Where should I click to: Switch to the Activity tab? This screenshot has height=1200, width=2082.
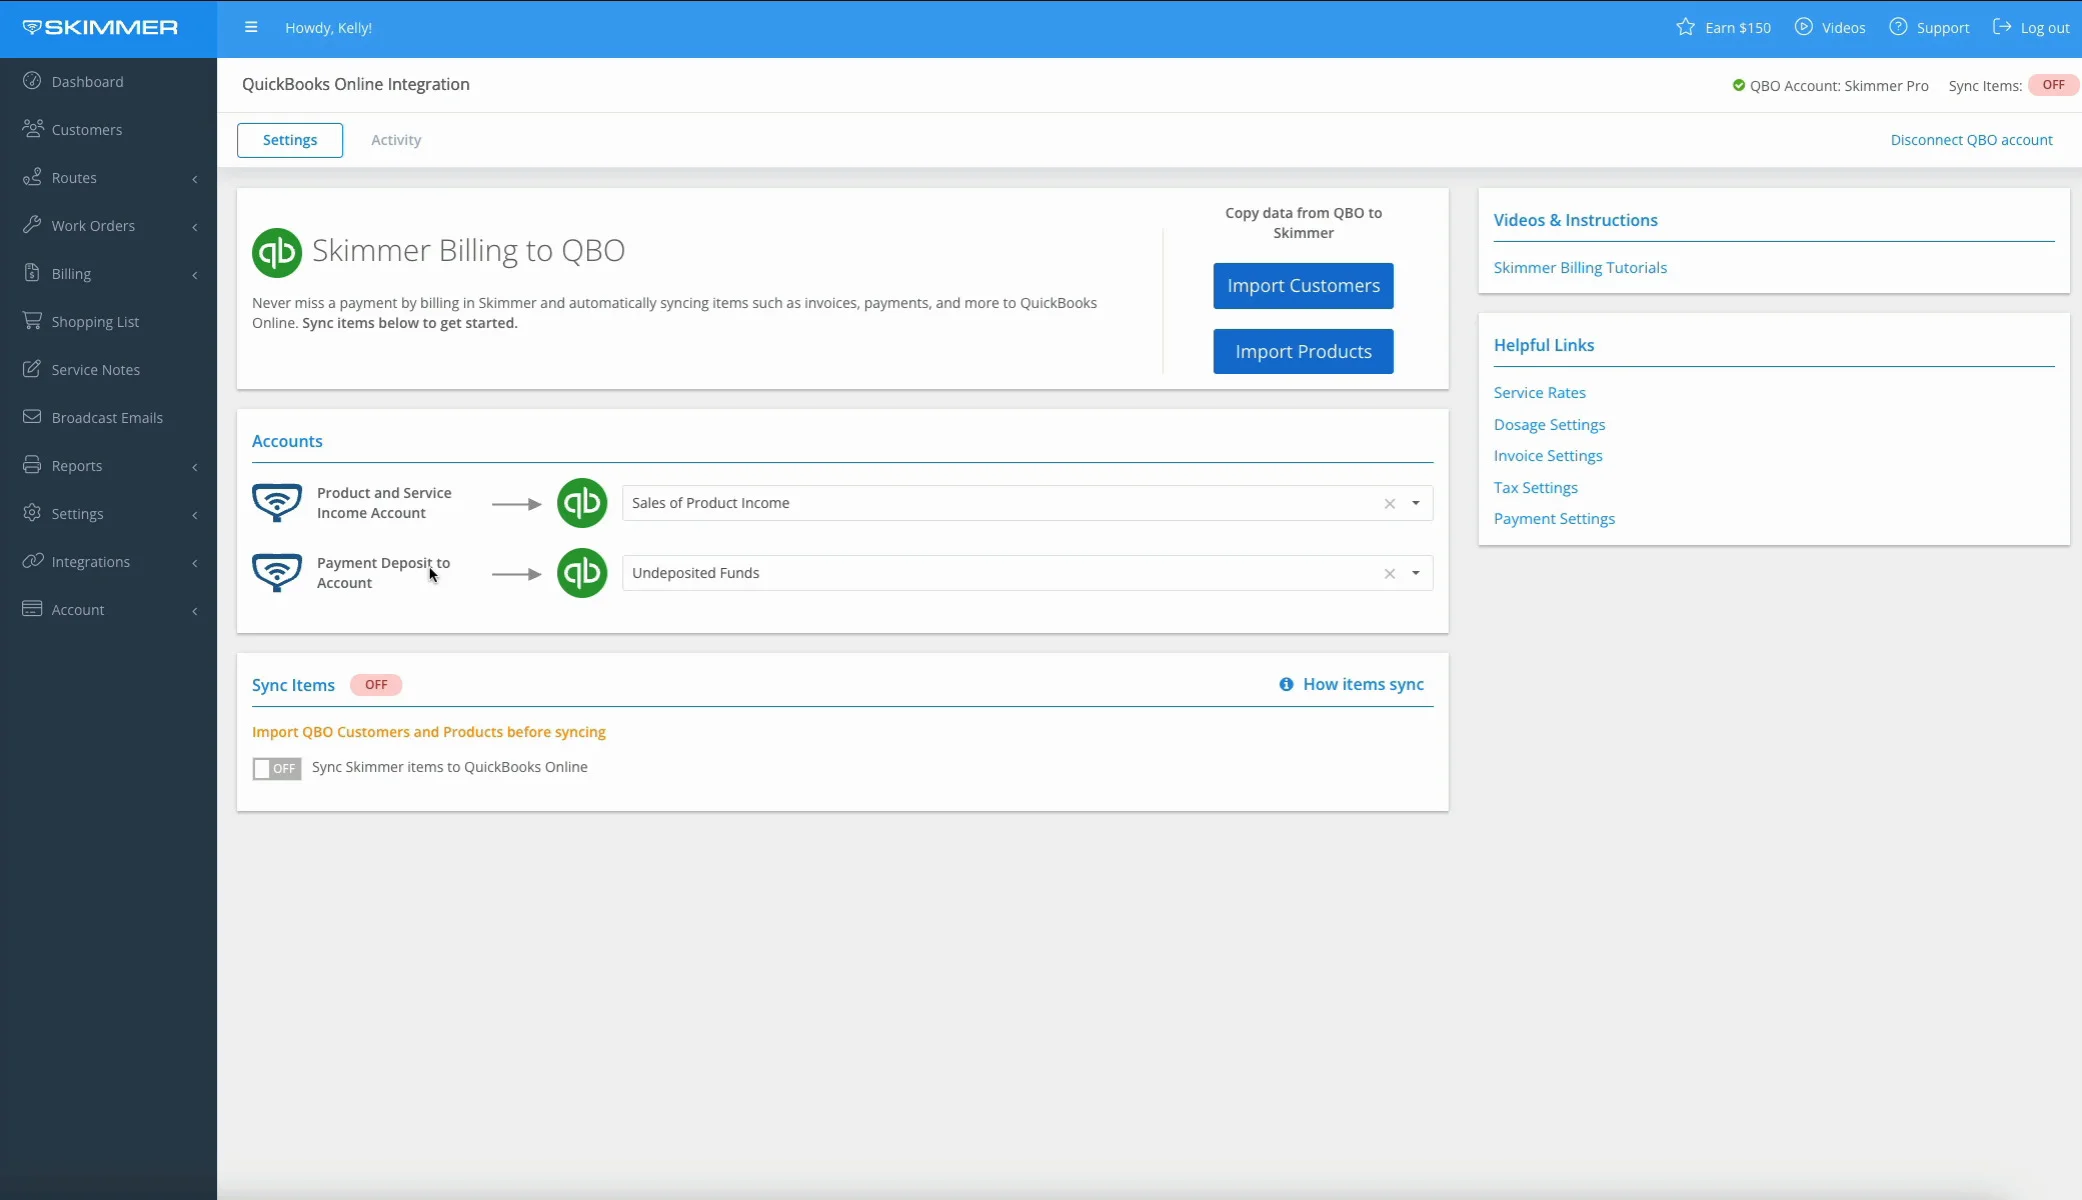pyautogui.click(x=396, y=140)
